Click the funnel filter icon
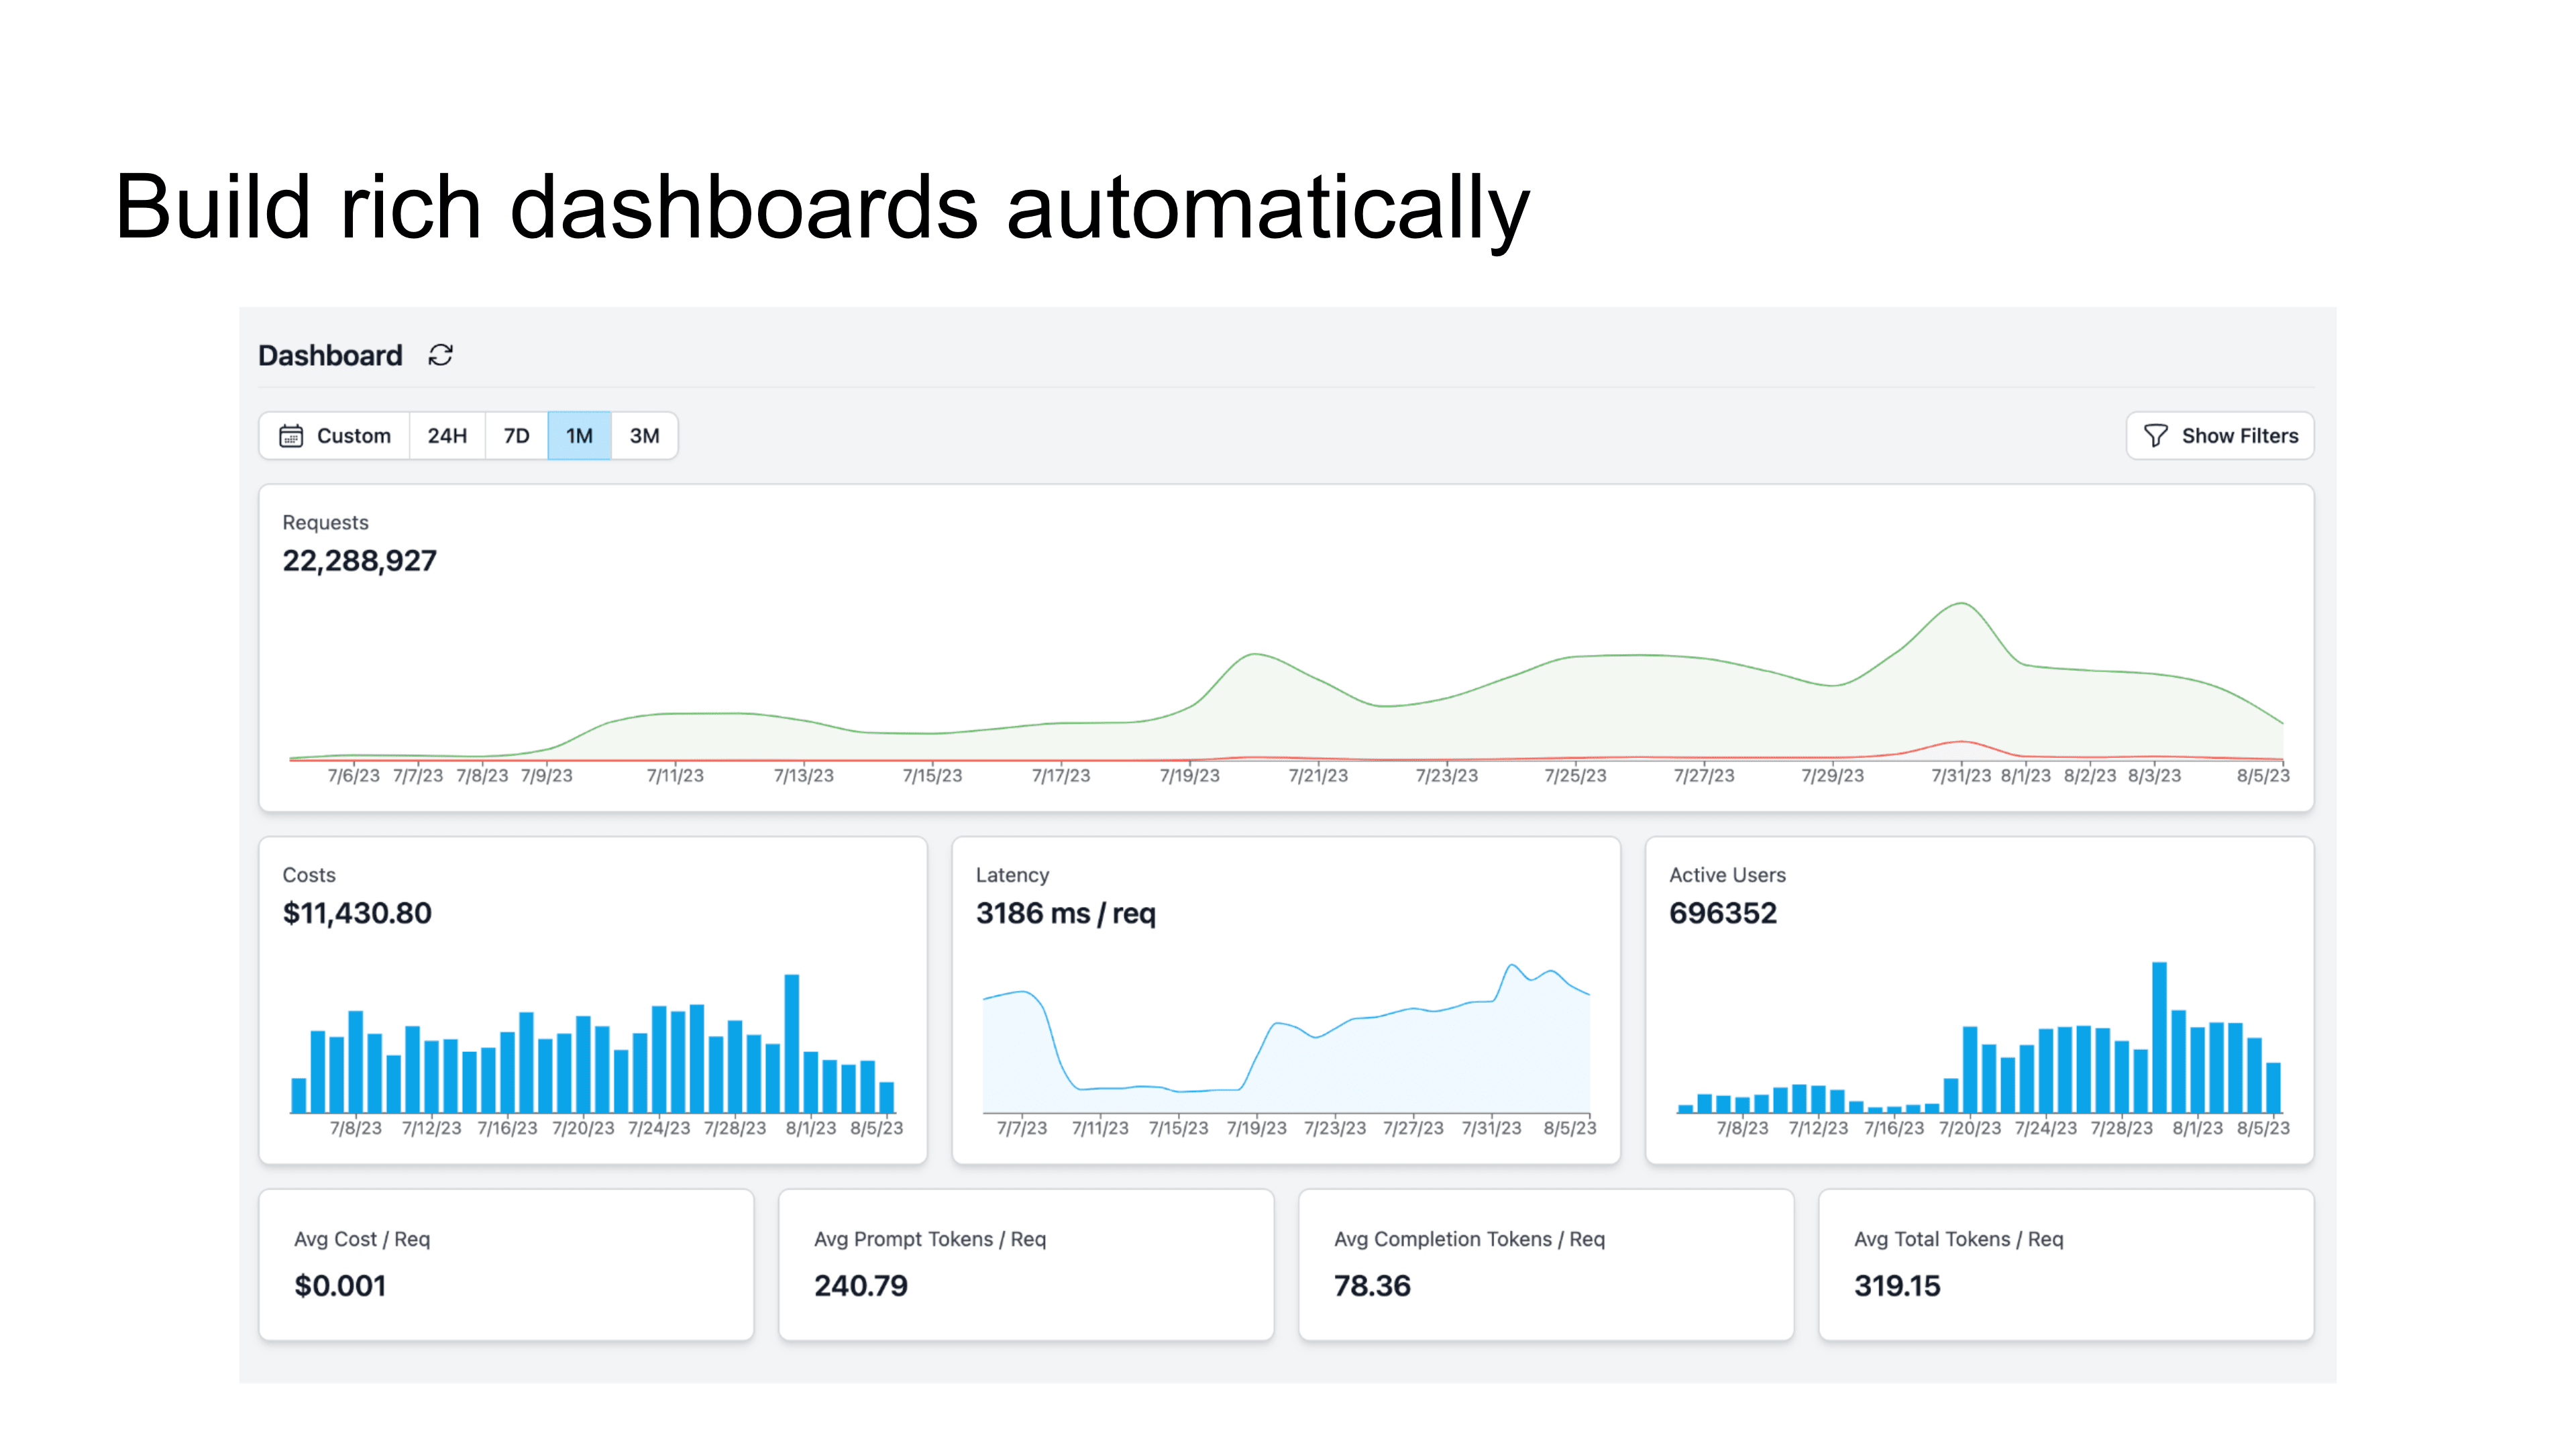 tap(2155, 436)
